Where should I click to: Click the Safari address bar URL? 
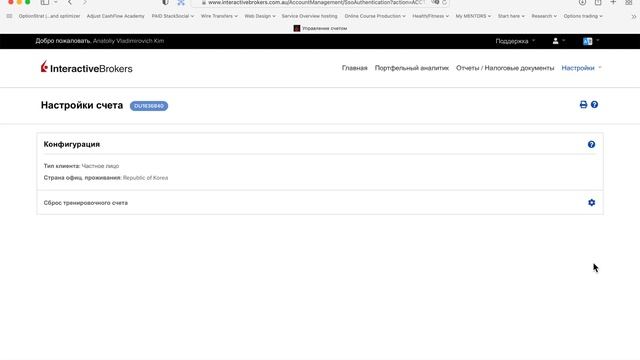point(316,2)
